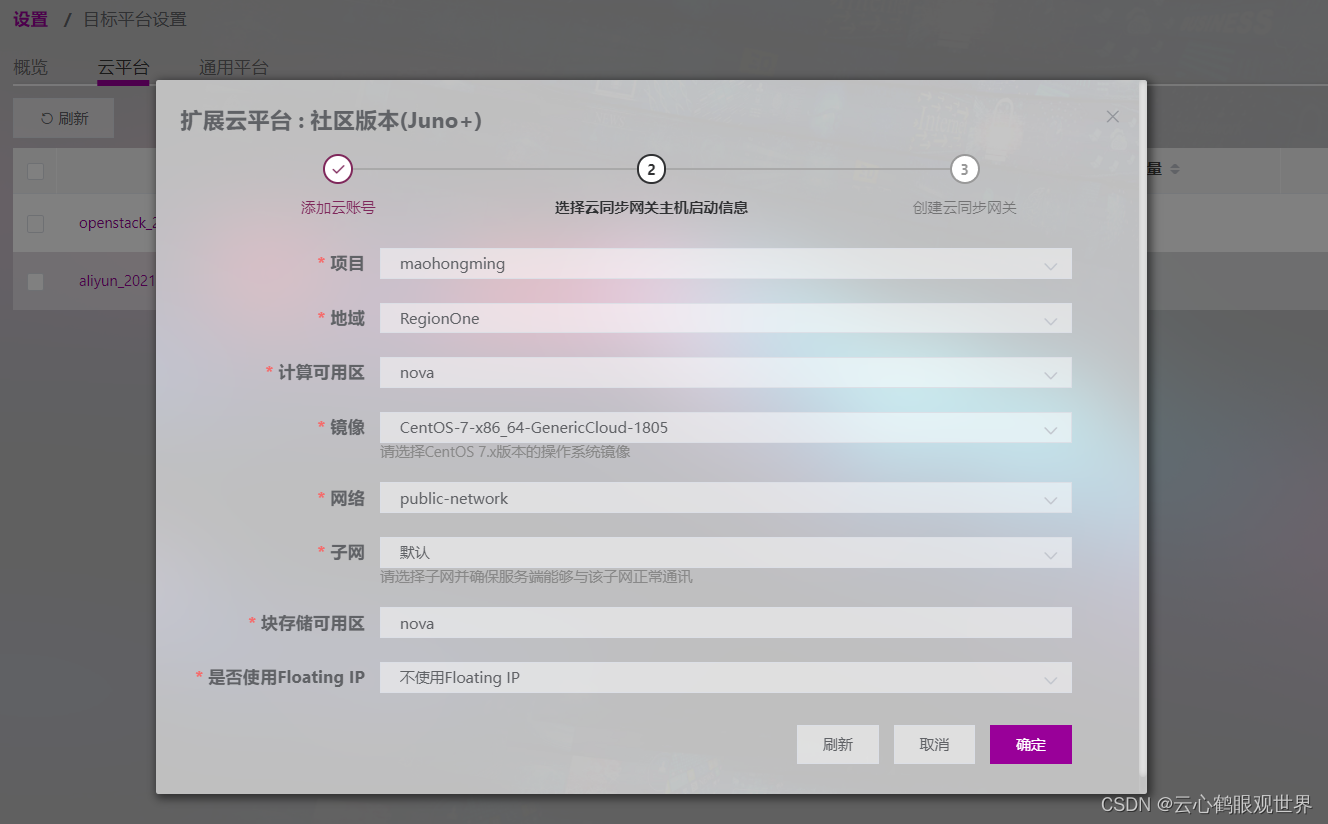
Task: Click the purple 确定 button
Action: [1031, 744]
